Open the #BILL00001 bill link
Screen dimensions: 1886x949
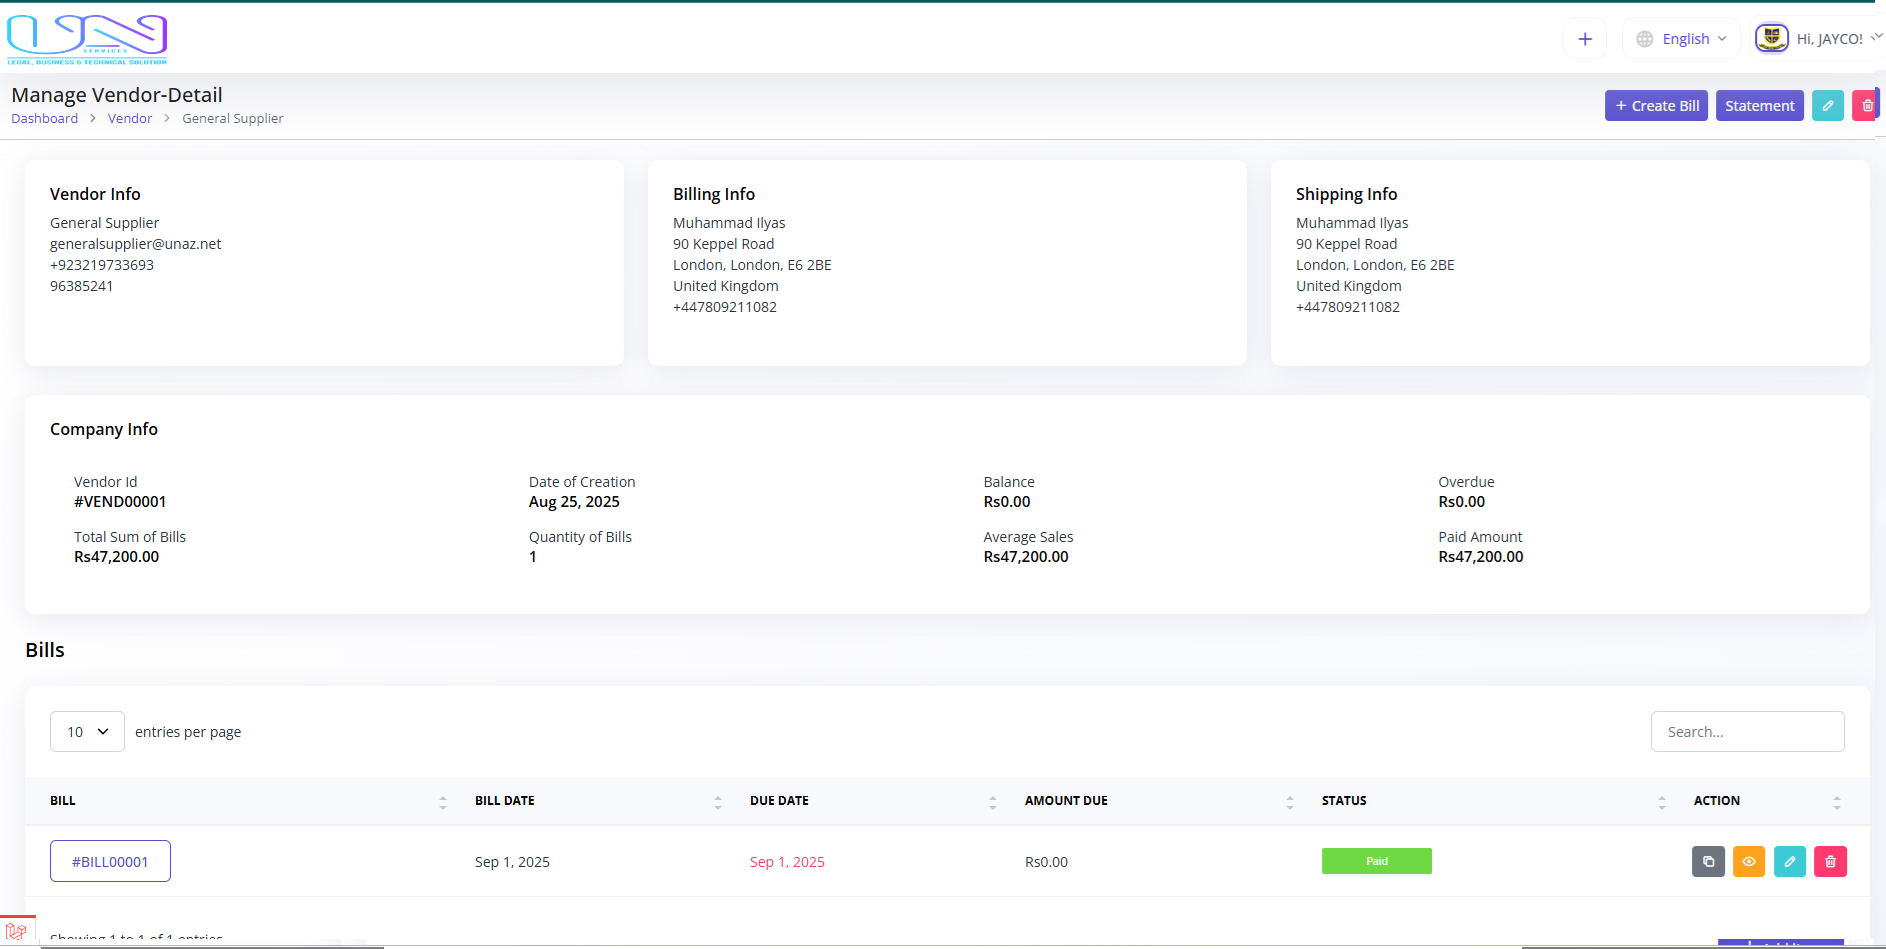tap(110, 861)
